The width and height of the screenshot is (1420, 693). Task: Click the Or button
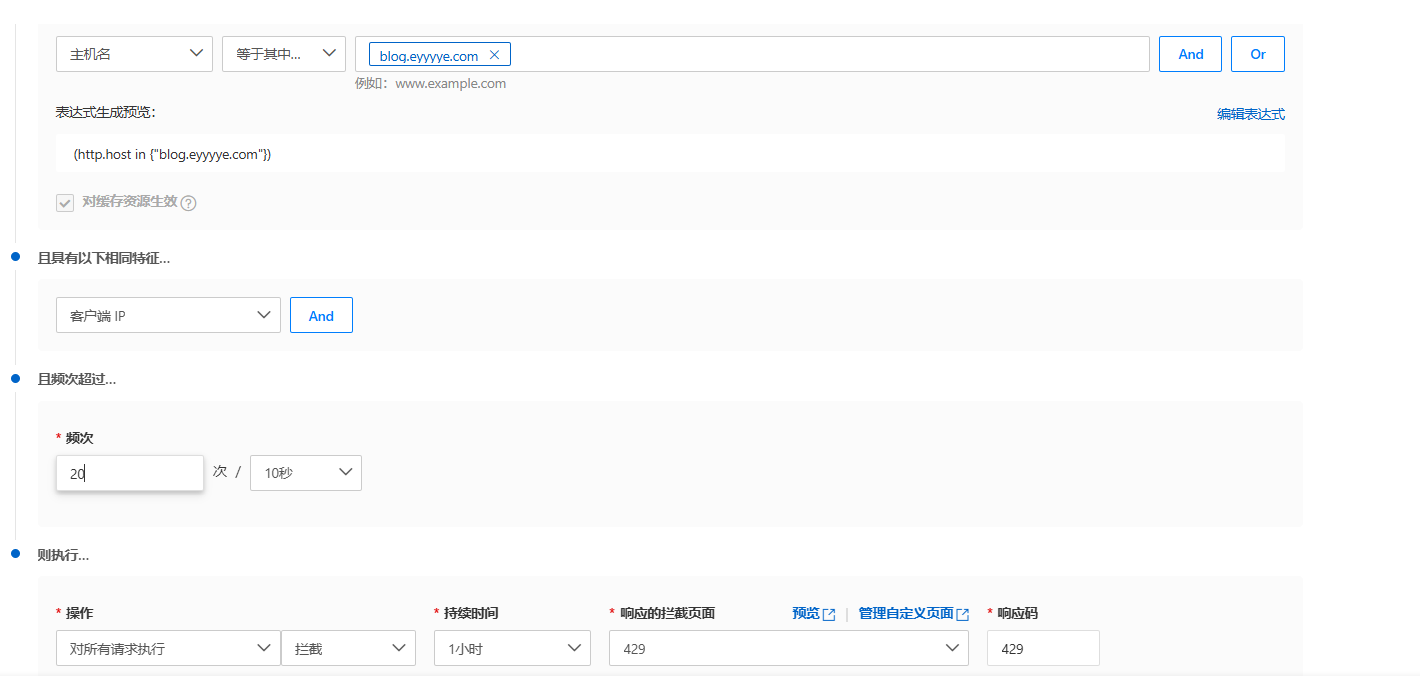pyautogui.click(x=1257, y=54)
